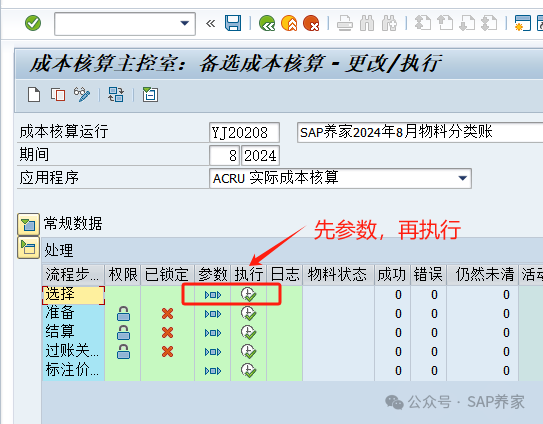Click the authorization lock icon in 准备 row
Image resolution: width=543 pixels, height=424 pixels.
tap(123, 314)
